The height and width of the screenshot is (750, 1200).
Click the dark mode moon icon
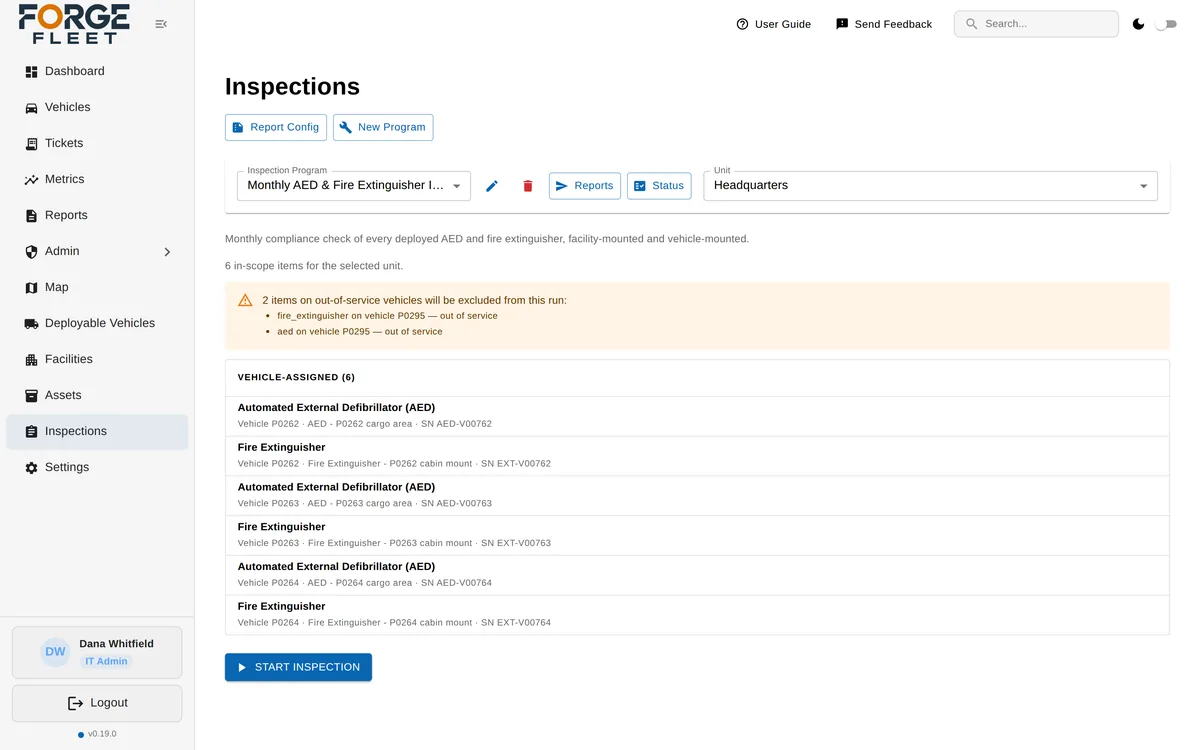pyautogui.click(x=1138, y=24)
